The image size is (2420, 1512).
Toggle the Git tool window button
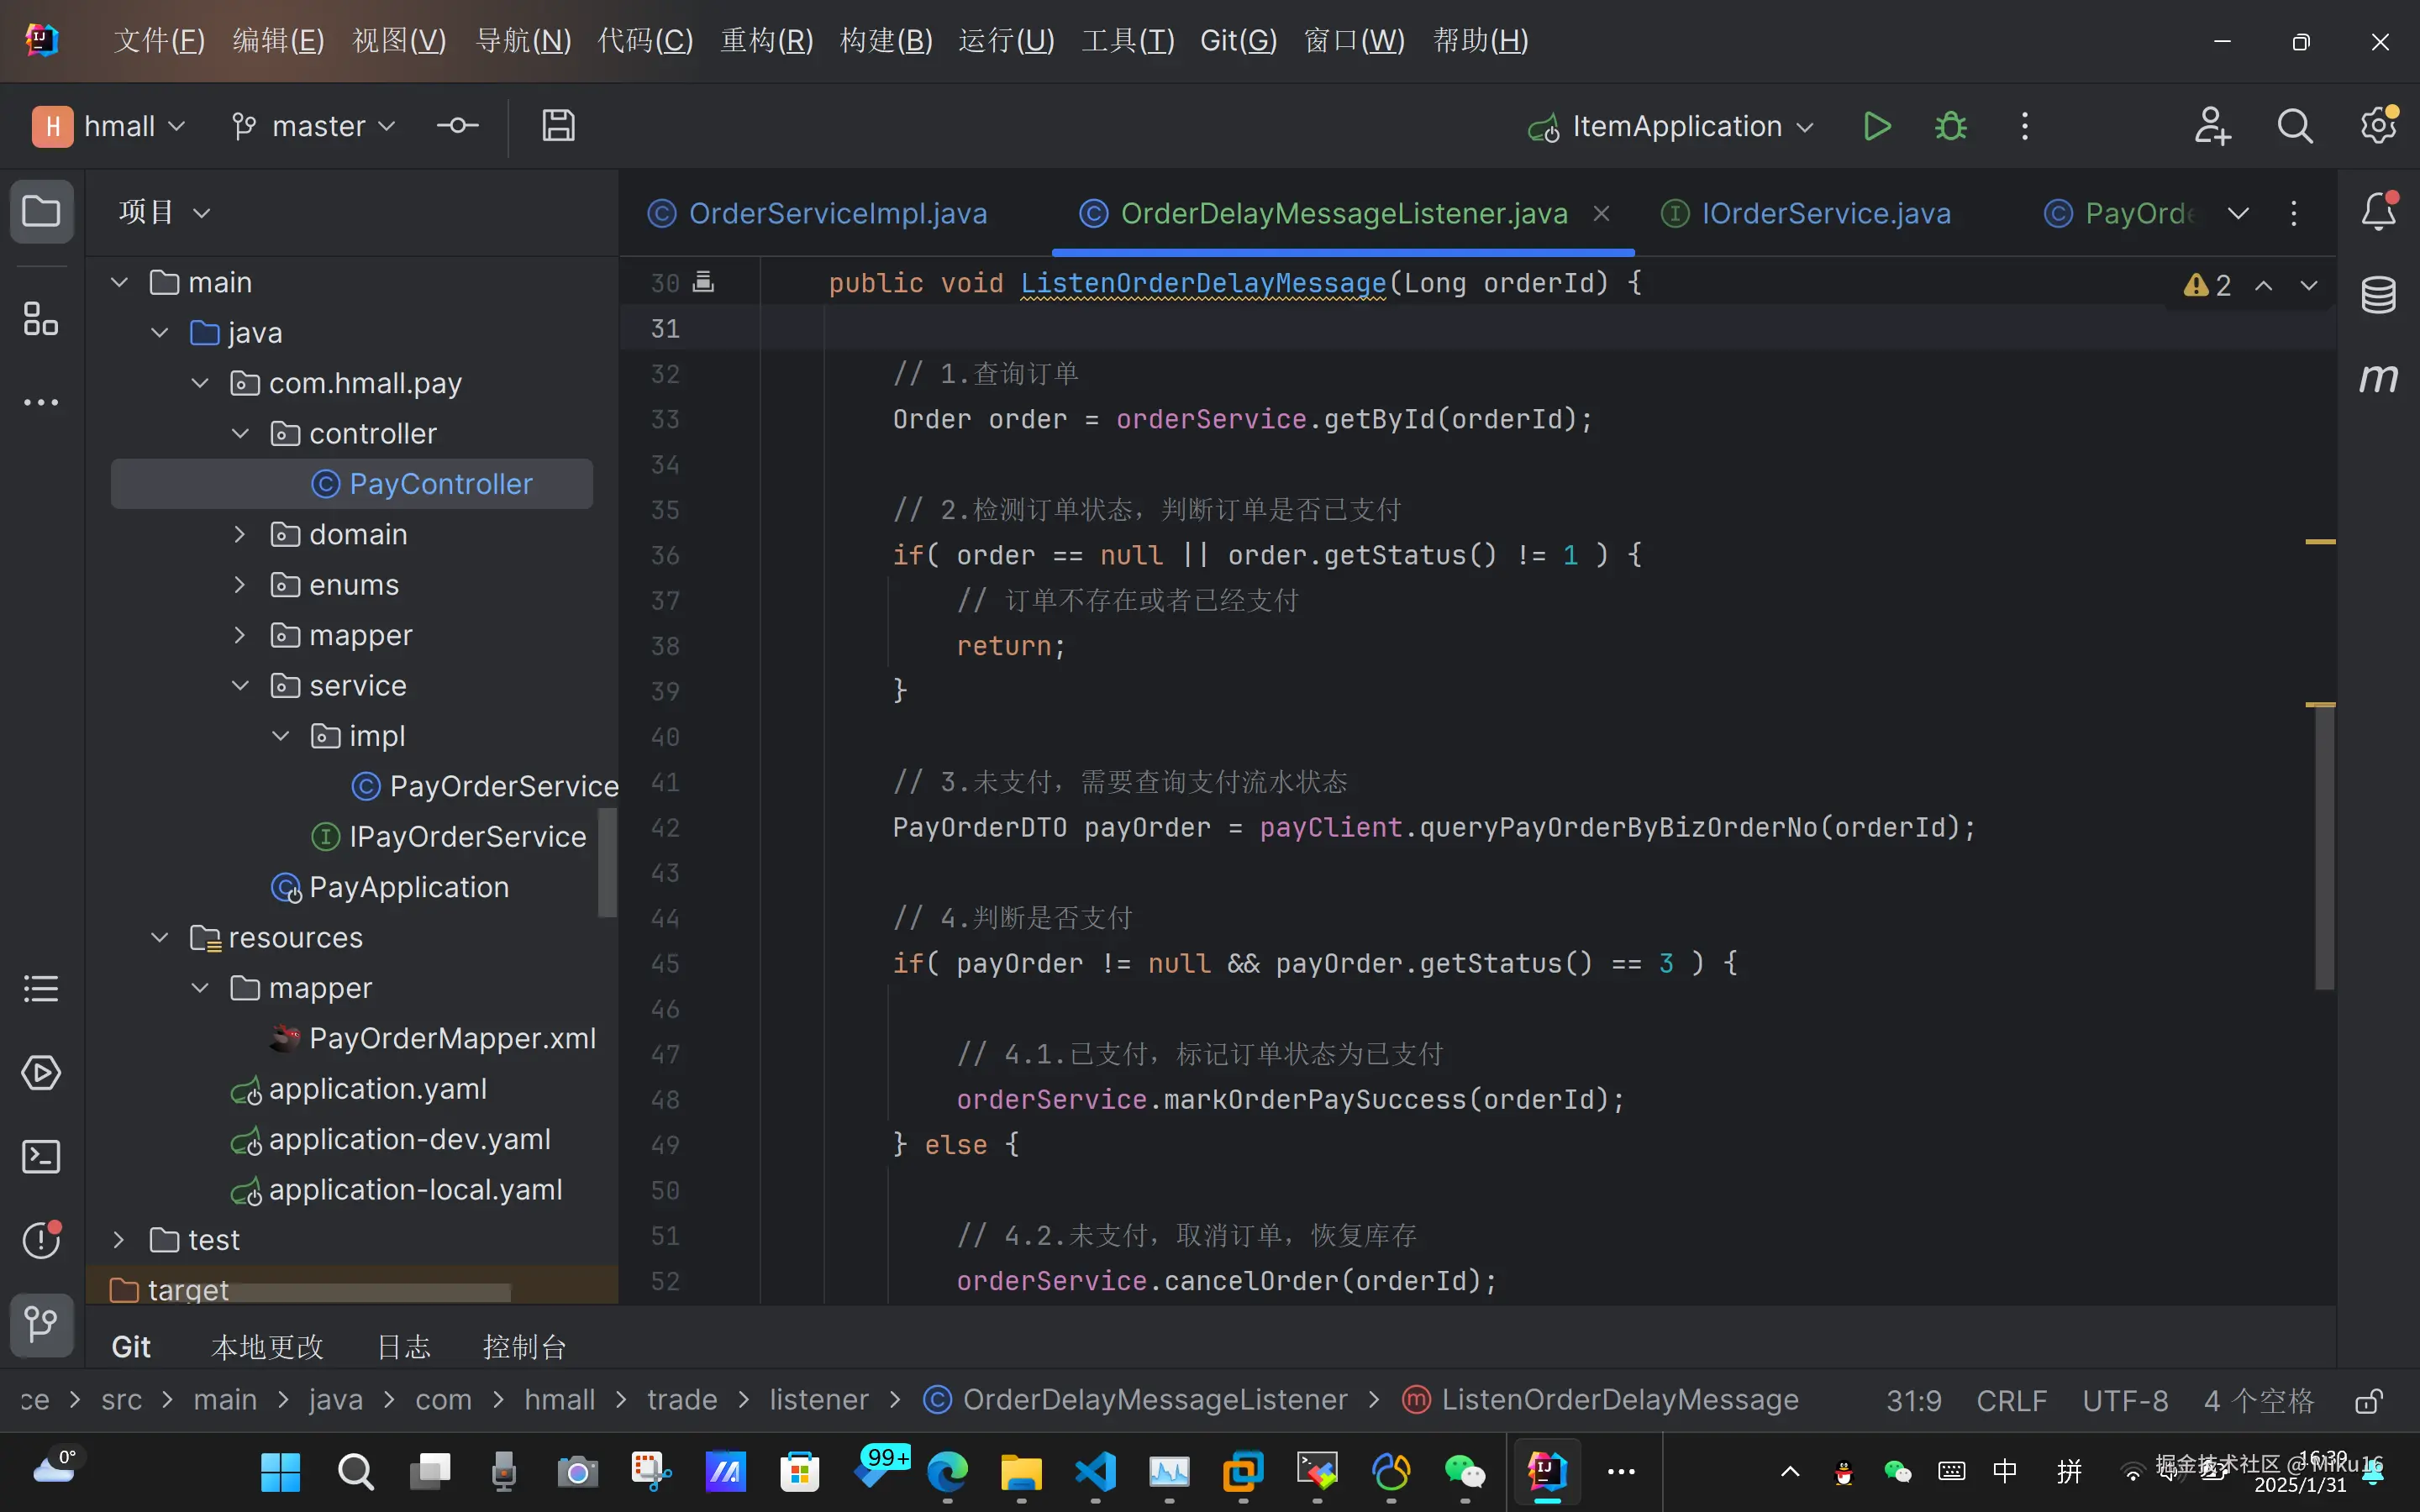pyautogui.click(x=41, y=1324)
